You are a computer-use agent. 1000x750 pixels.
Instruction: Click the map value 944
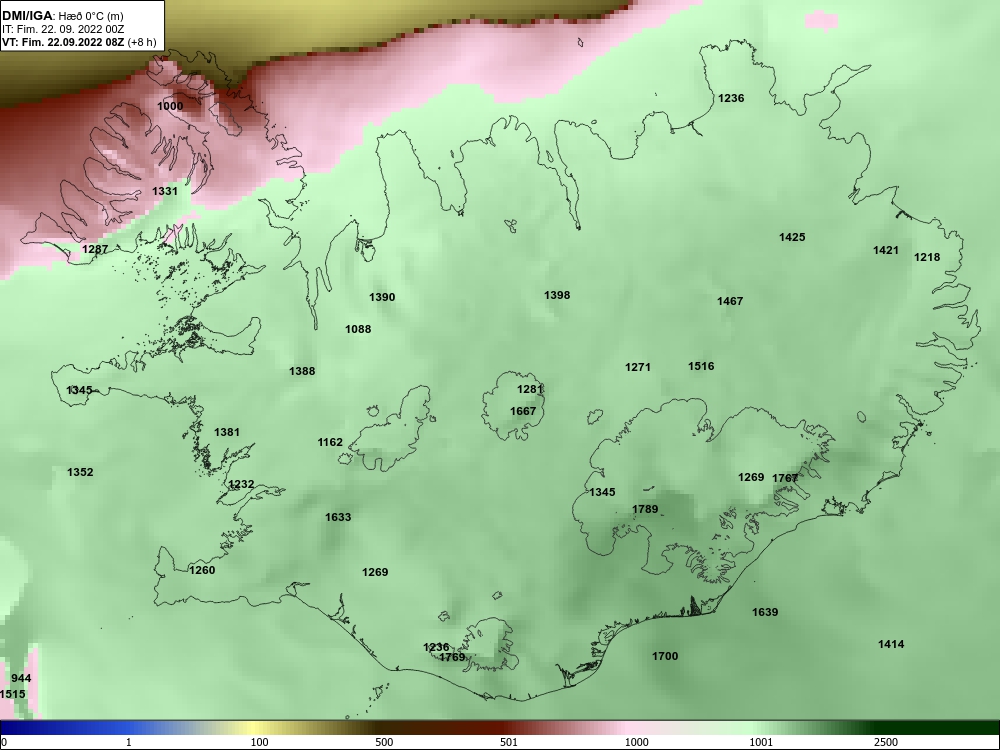click(x=21, y=679)
